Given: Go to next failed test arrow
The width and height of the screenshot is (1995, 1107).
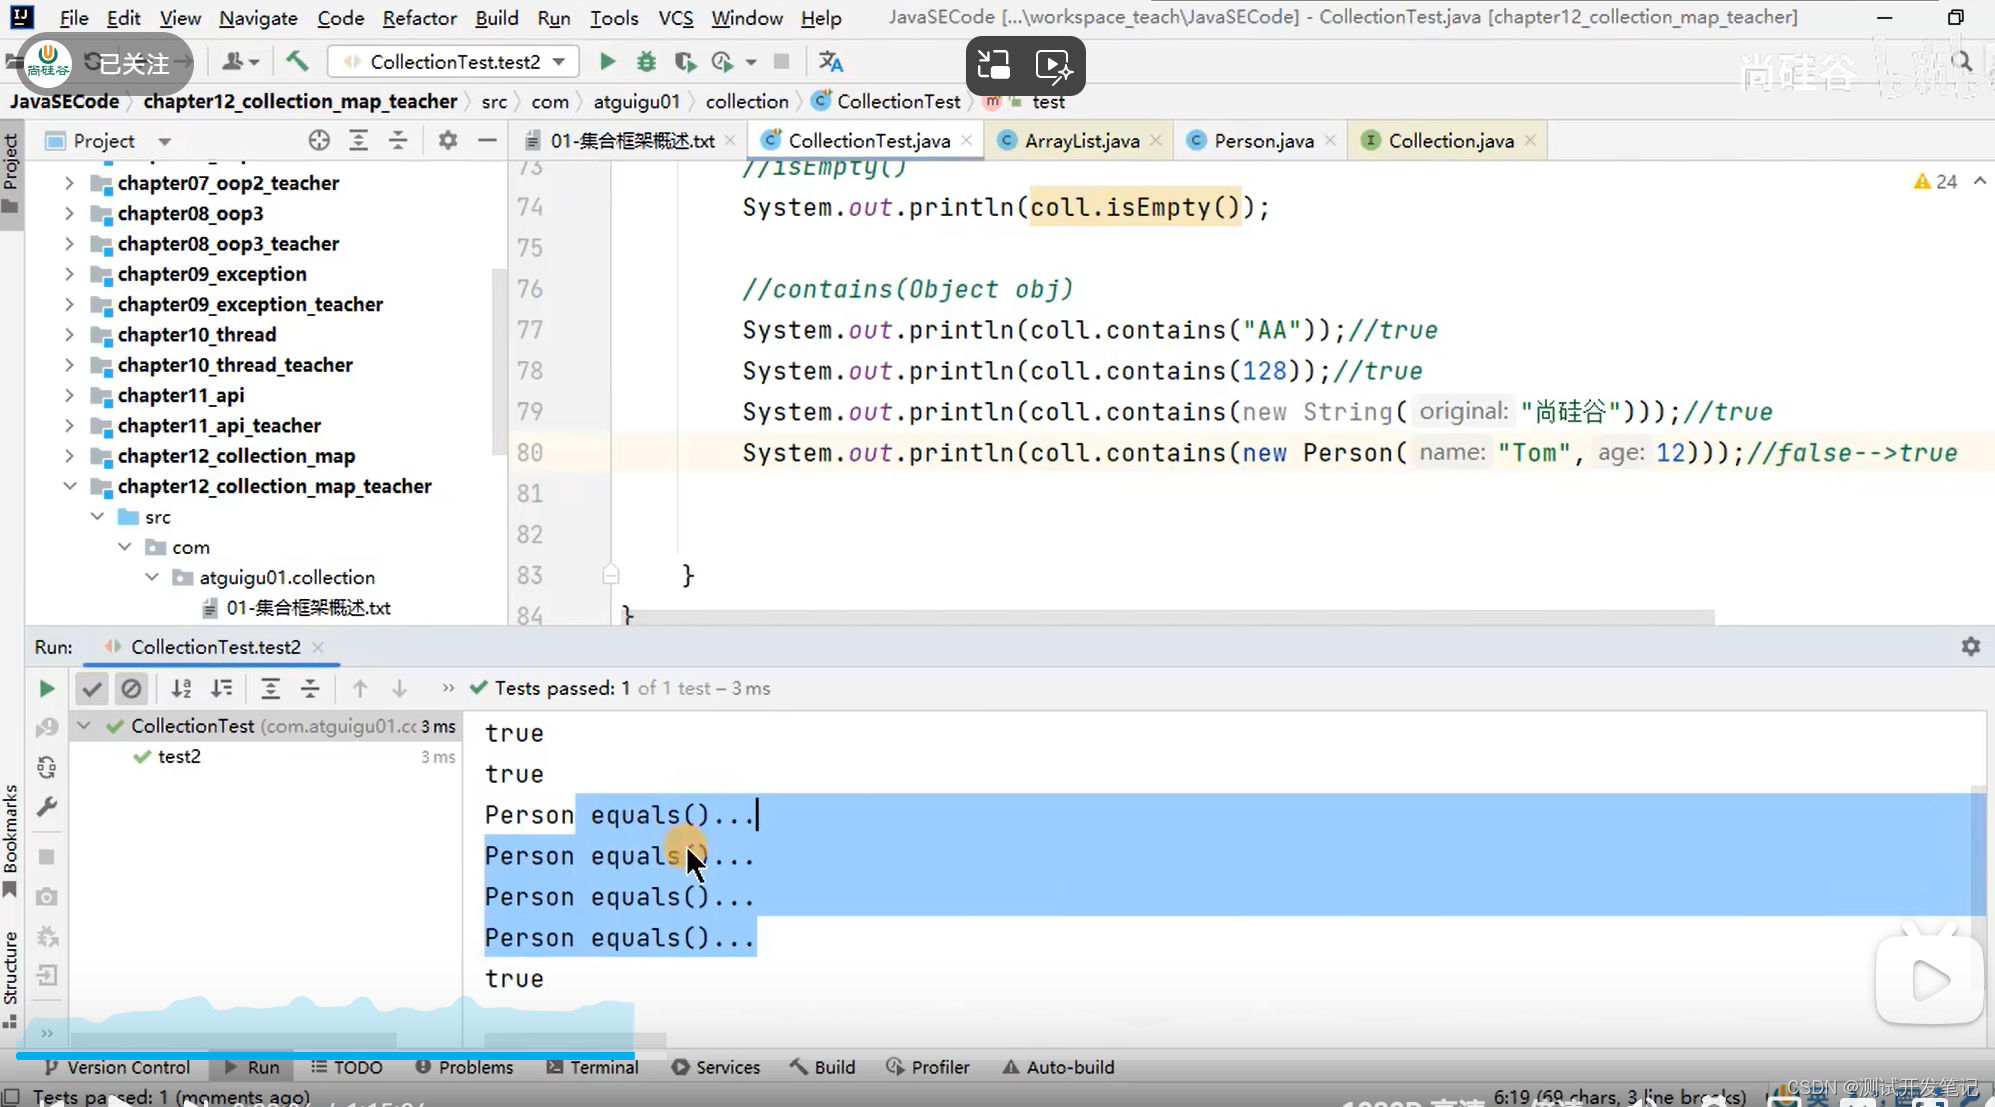Looking at the screenshot, I should click(x=399, y=688).
